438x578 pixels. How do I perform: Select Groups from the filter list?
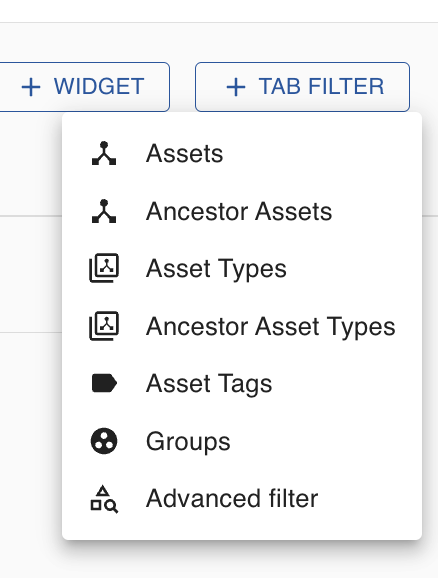[242, 441]
